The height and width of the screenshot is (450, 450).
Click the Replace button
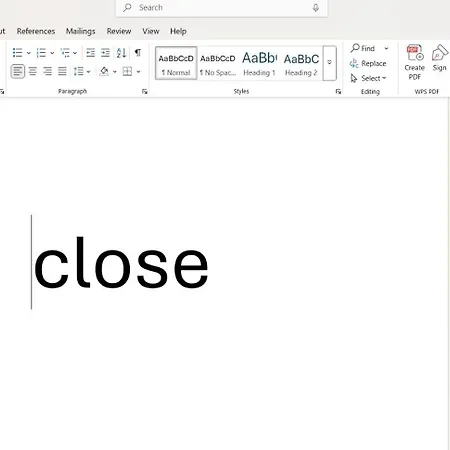coord(368,63)
